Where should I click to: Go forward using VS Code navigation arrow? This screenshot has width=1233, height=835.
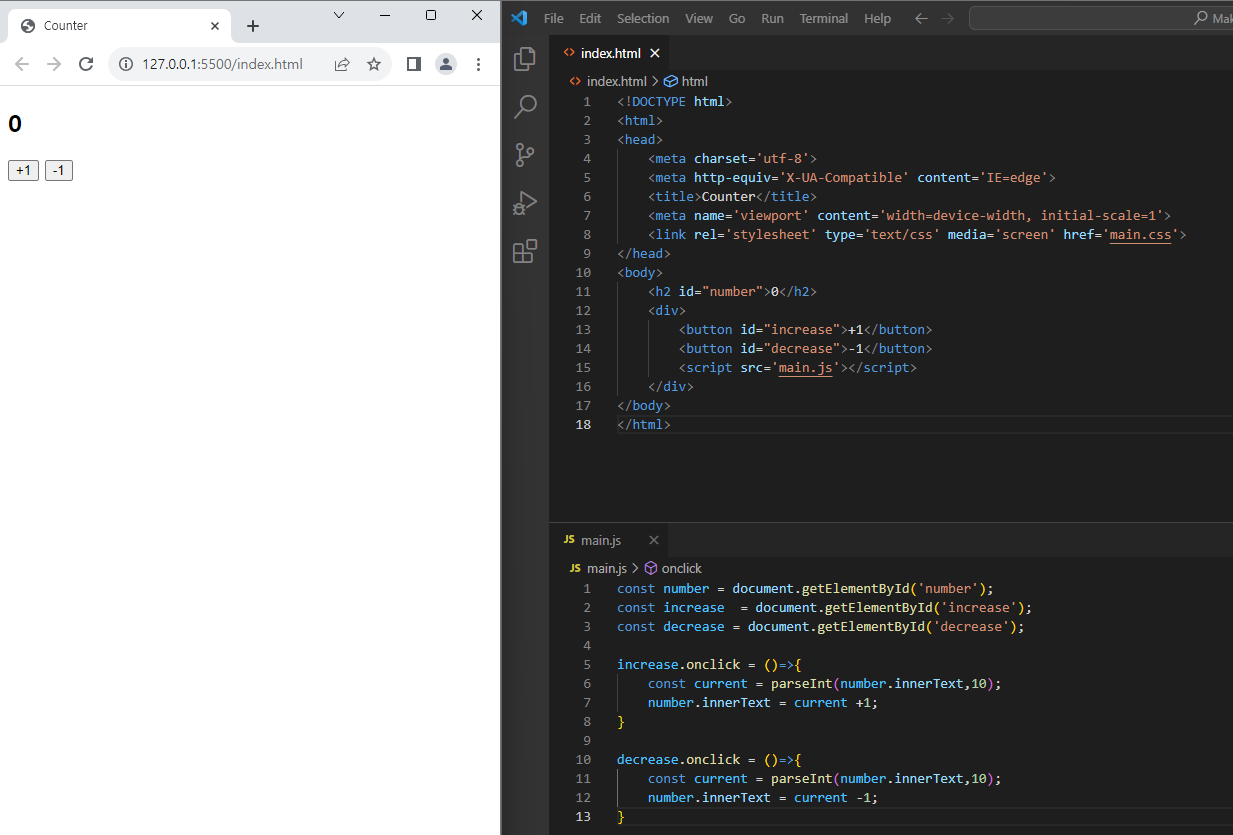947,18
